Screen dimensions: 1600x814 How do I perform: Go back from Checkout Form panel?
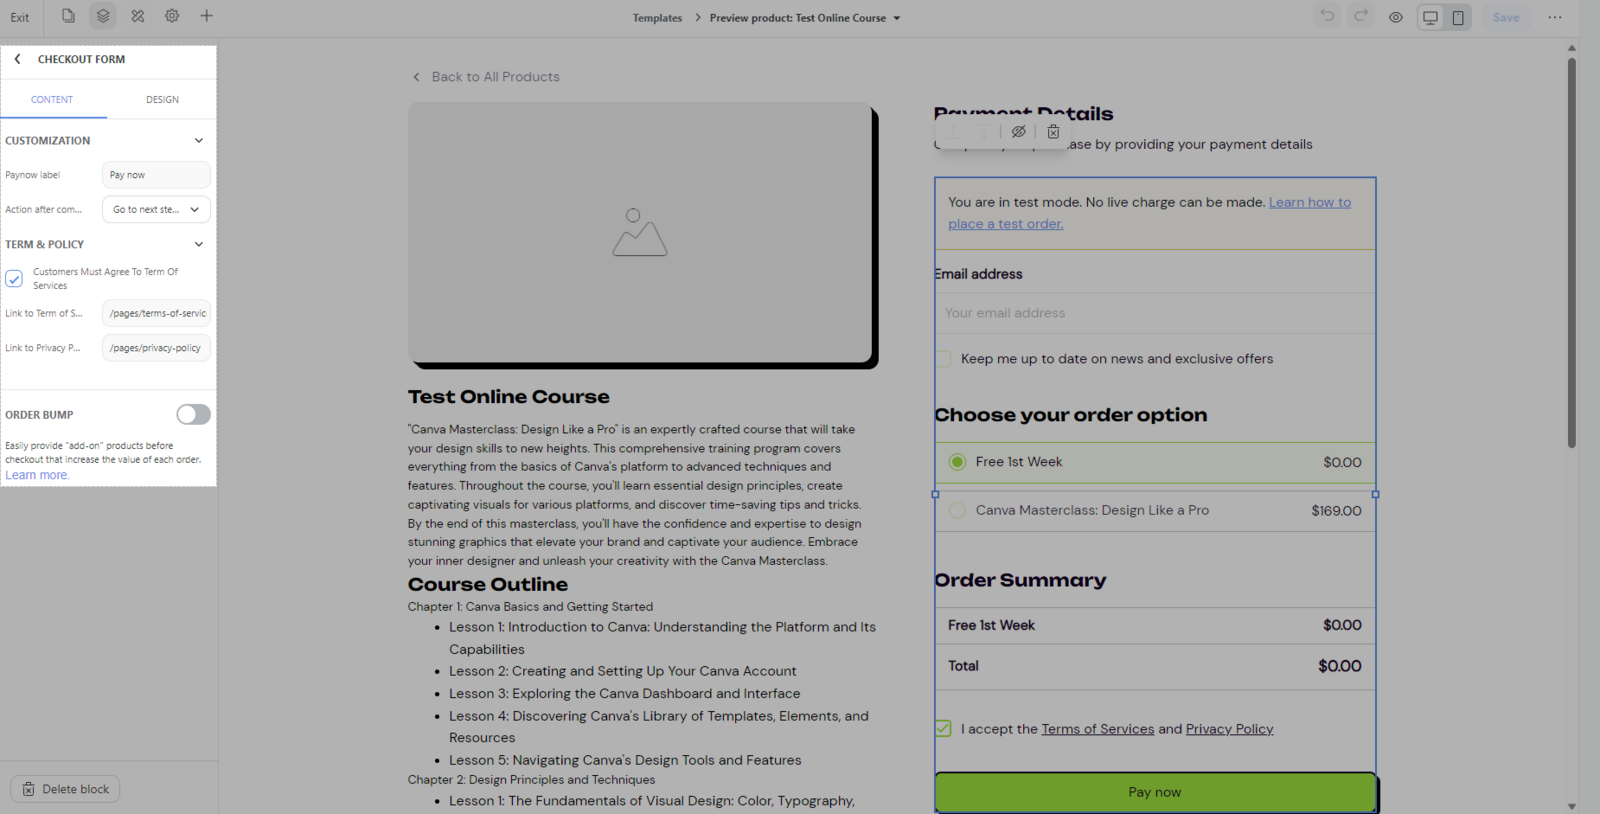tap(17, 59)
